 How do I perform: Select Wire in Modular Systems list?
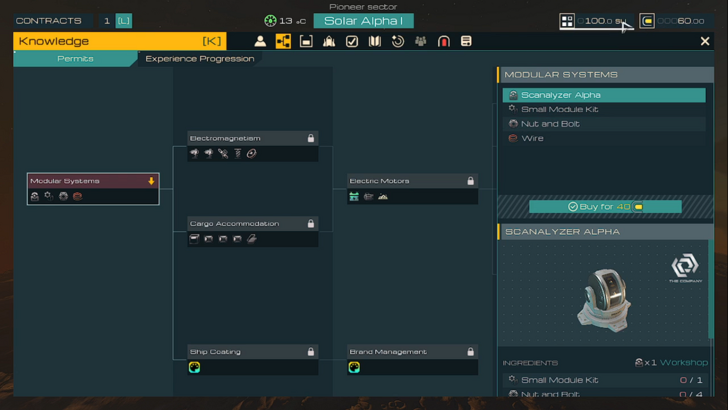pyautogui.click(x=604, y=138)
